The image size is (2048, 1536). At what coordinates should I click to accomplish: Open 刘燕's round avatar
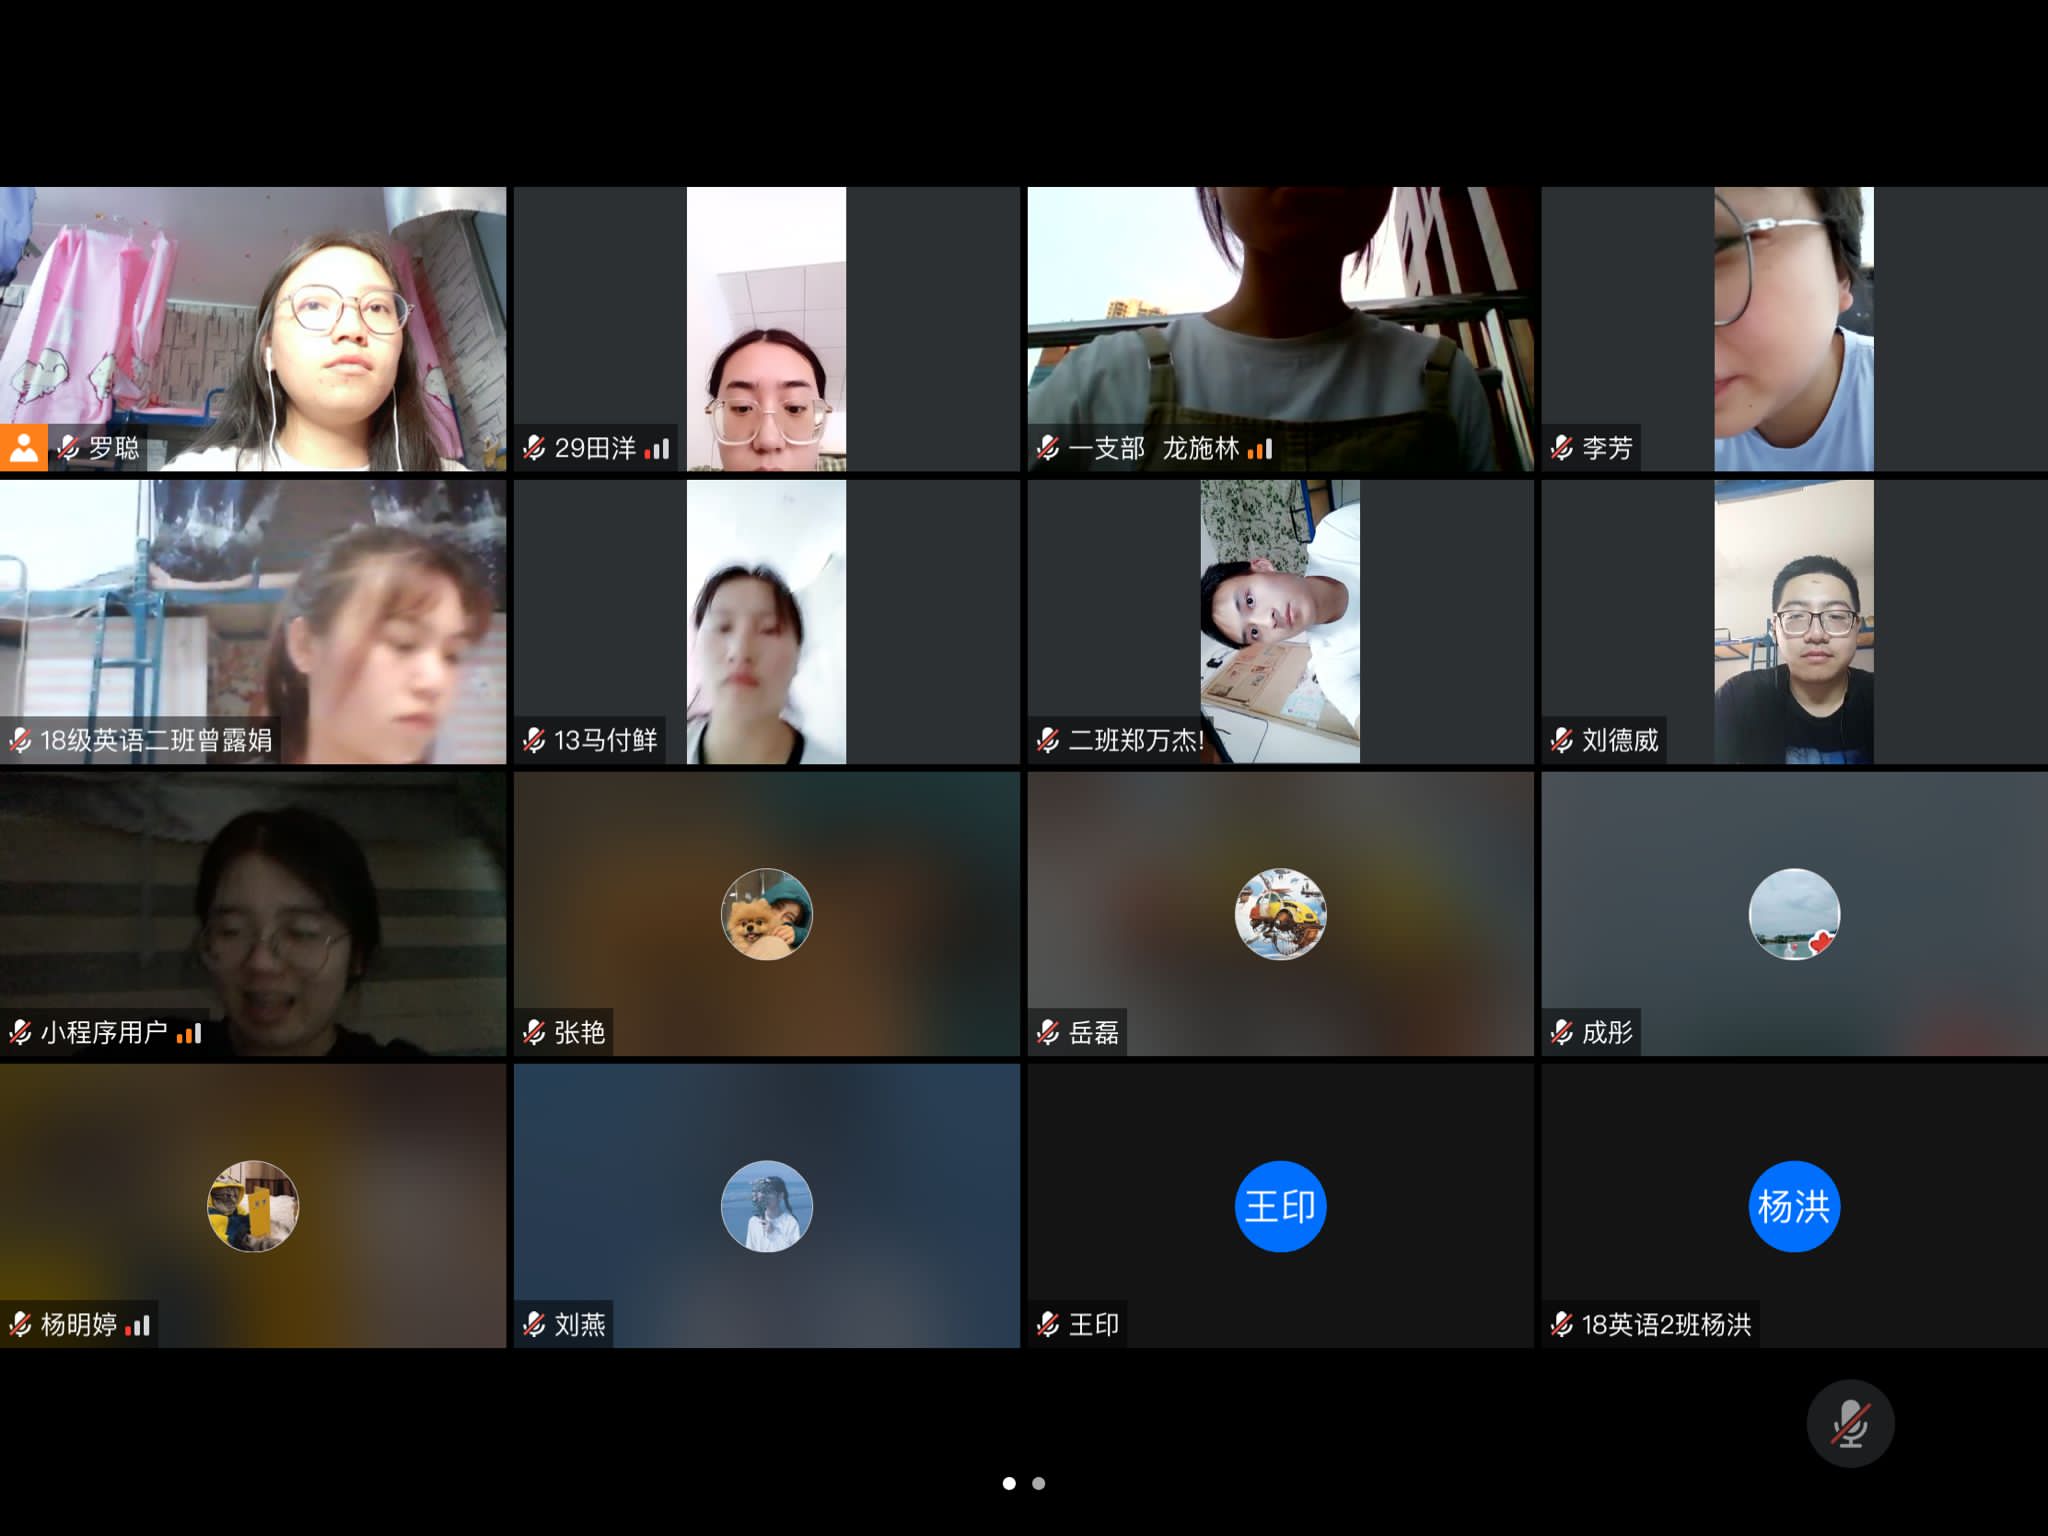(x=767, y=1206)
